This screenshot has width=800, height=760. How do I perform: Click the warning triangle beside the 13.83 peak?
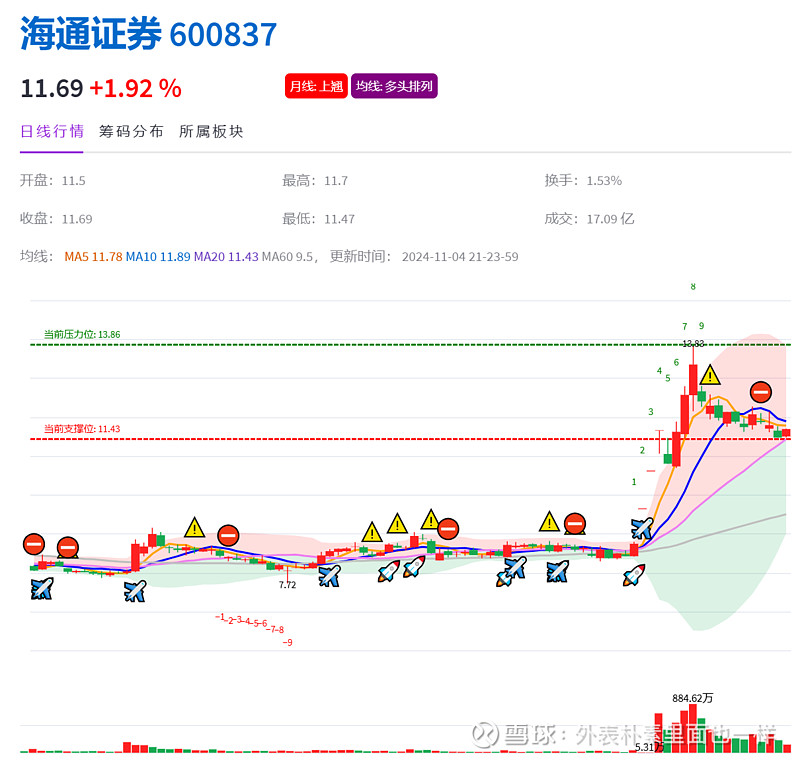[710, 375]
